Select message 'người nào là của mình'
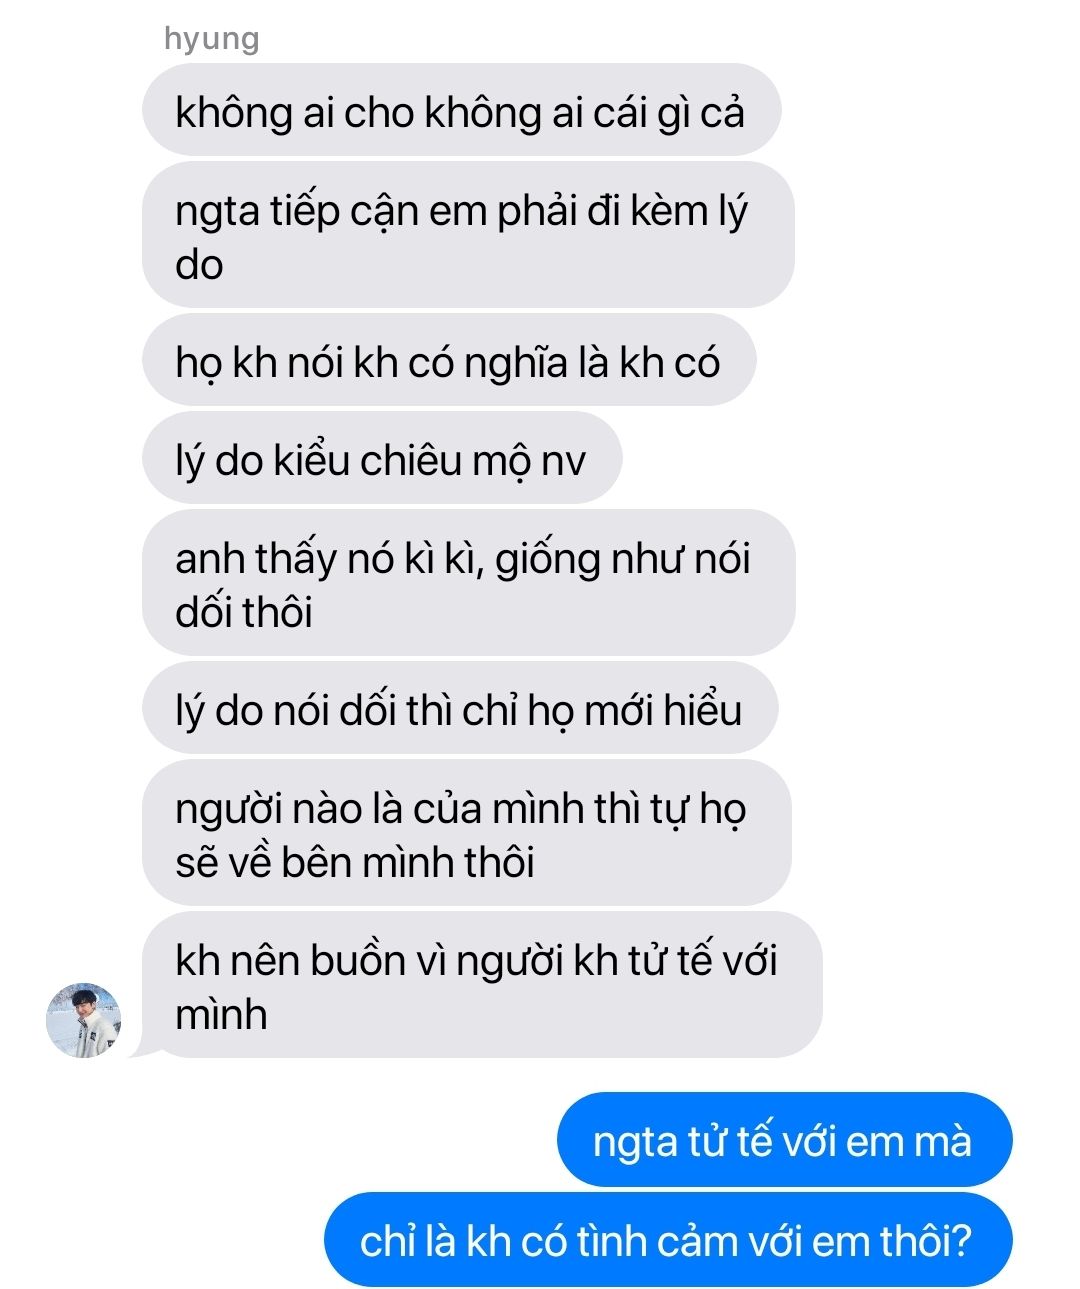The width and height of the screenshot is (1080, 1289). [x=467, y=833]
